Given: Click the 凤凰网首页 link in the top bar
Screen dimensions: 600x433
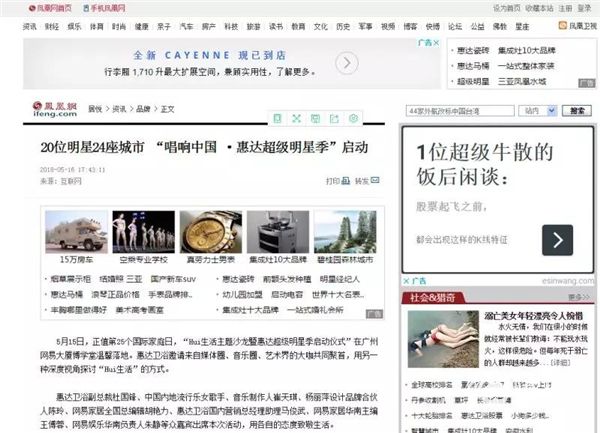Looking at the screenshot, I should pos(50,8).
